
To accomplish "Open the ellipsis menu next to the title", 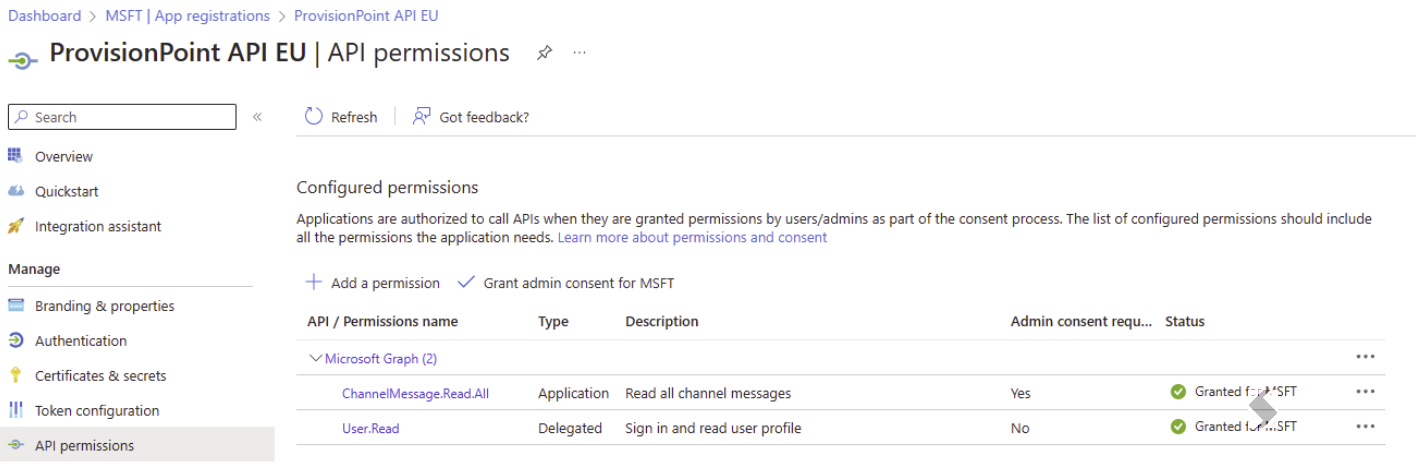I will [x=579, y=53].
